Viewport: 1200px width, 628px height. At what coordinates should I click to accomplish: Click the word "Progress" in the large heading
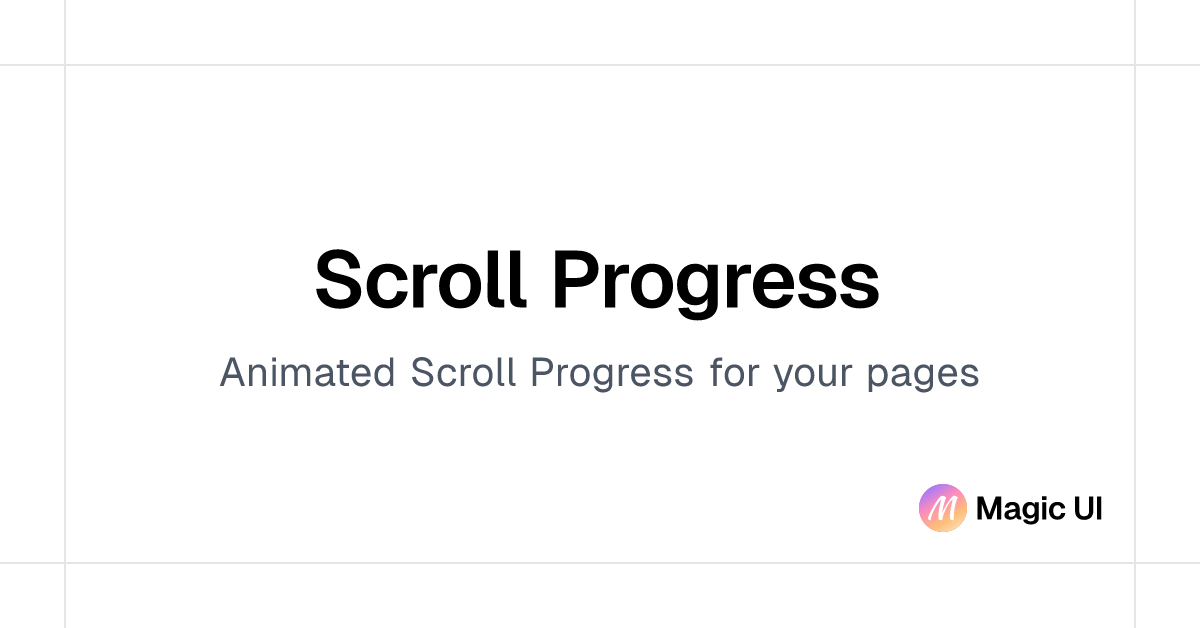pyautogui.click(x=715, y=284)
